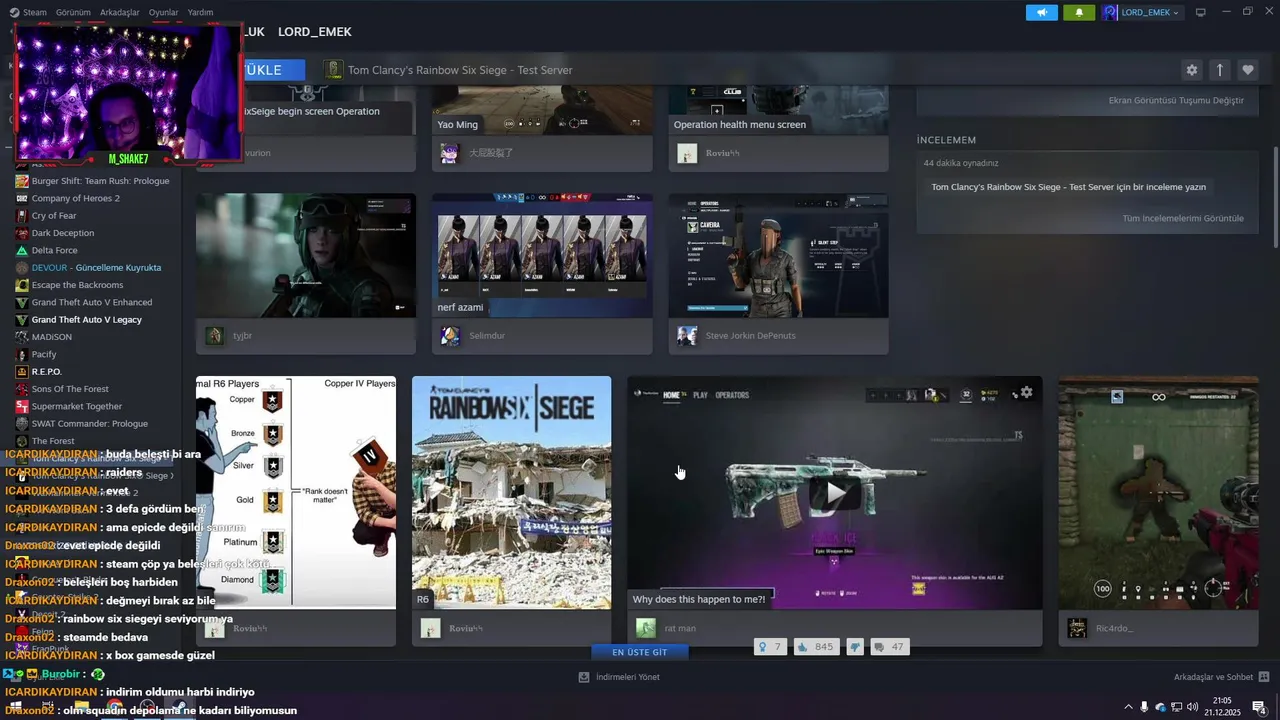1280x720 pixels.
Task: Open Ric4rdo_'s profile avatar
Action: coord(1077,628)
